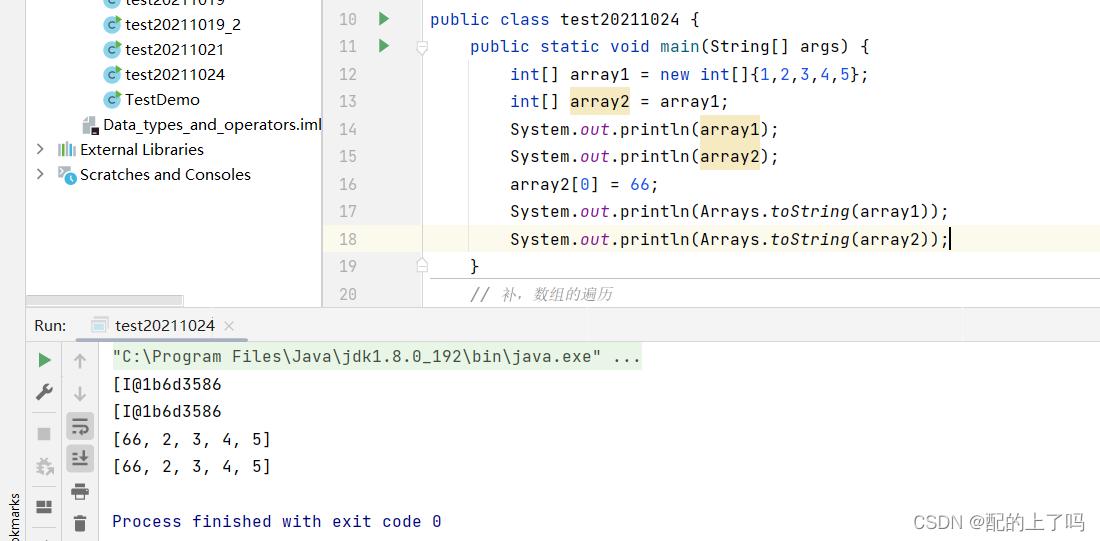Image resolution: width=1100 pixels, height=541 pixels.
Task: Click line number 16 in gutter
Action: point(348,185)
